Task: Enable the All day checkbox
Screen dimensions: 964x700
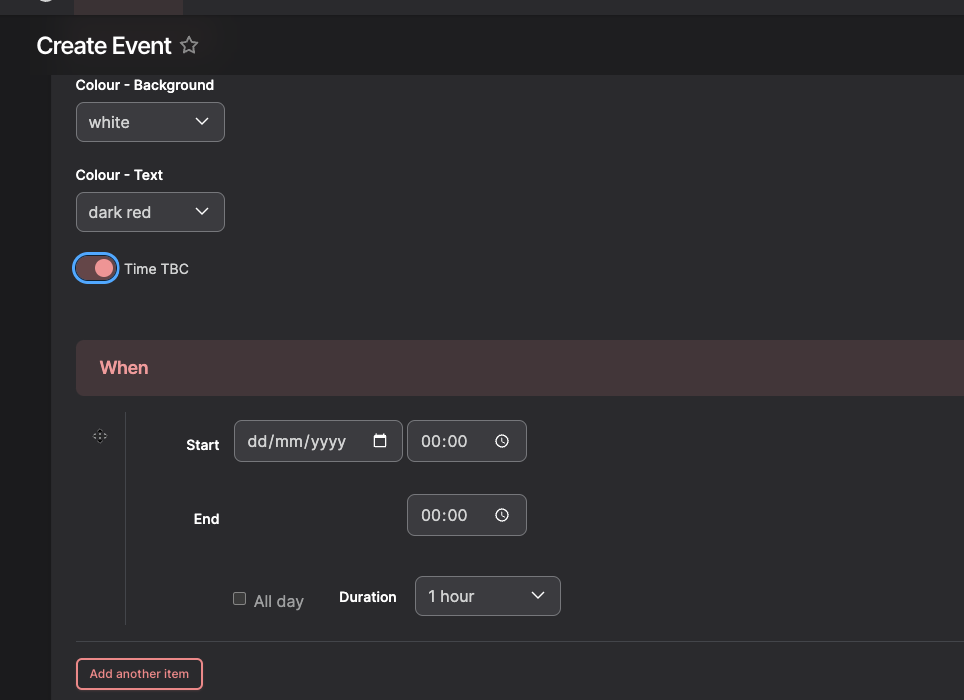Action: [x=240, y=598]
